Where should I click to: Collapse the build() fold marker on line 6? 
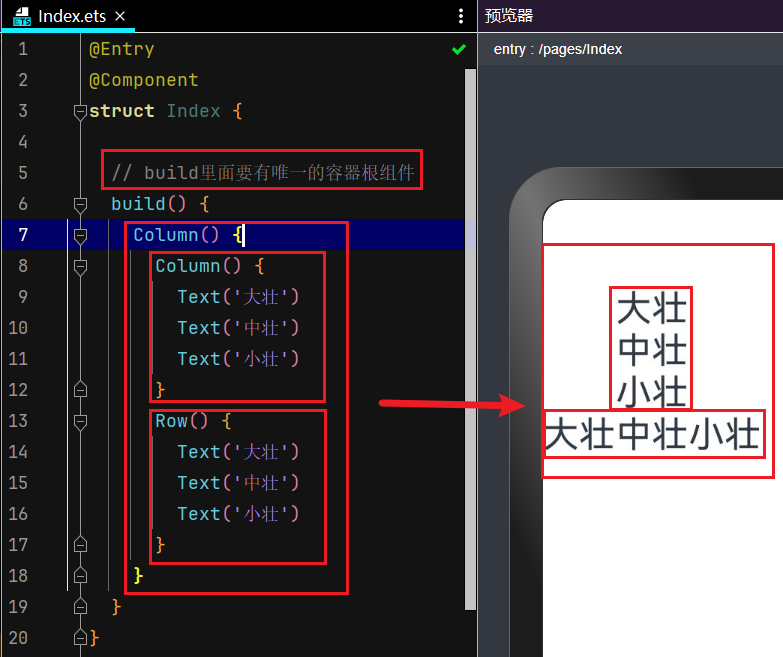coord(80,205)
